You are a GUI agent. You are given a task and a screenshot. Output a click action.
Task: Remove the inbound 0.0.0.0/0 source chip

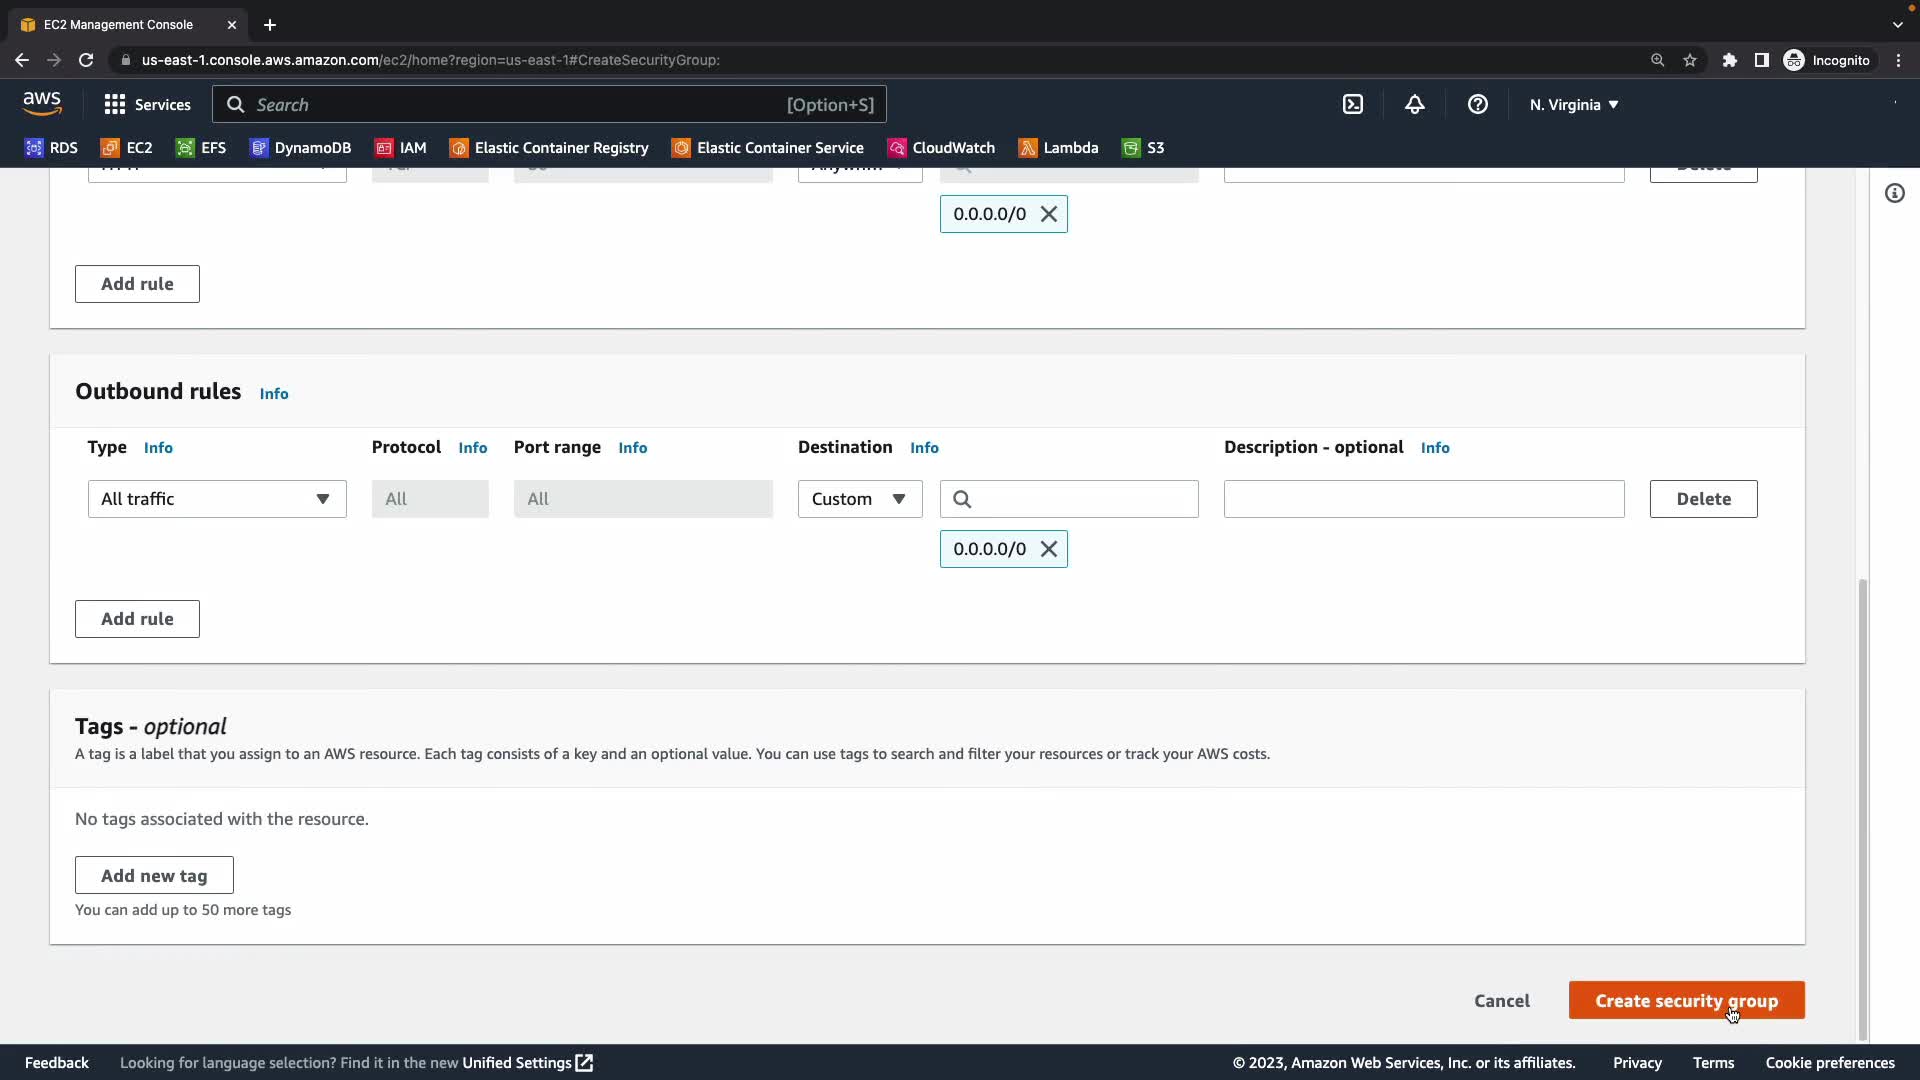(1048, 214)
